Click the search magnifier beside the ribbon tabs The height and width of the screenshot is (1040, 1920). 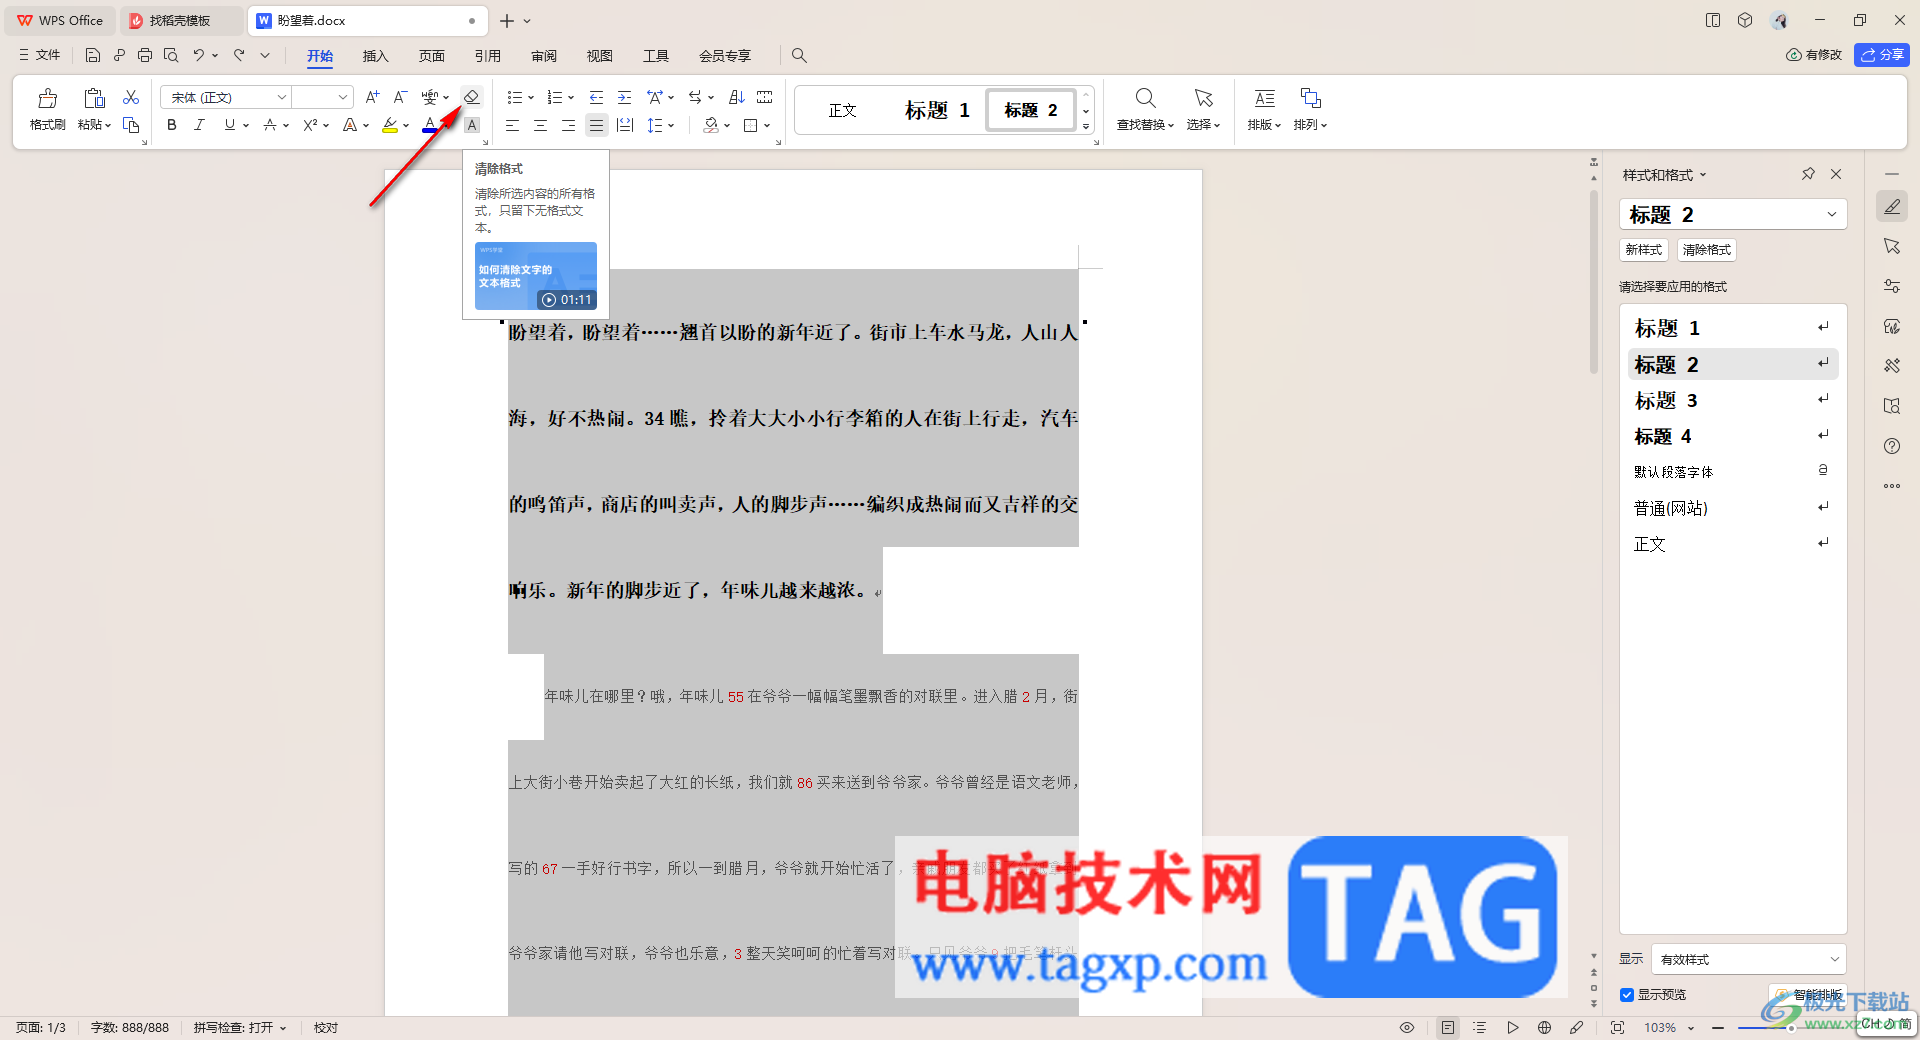click(799, 55)
